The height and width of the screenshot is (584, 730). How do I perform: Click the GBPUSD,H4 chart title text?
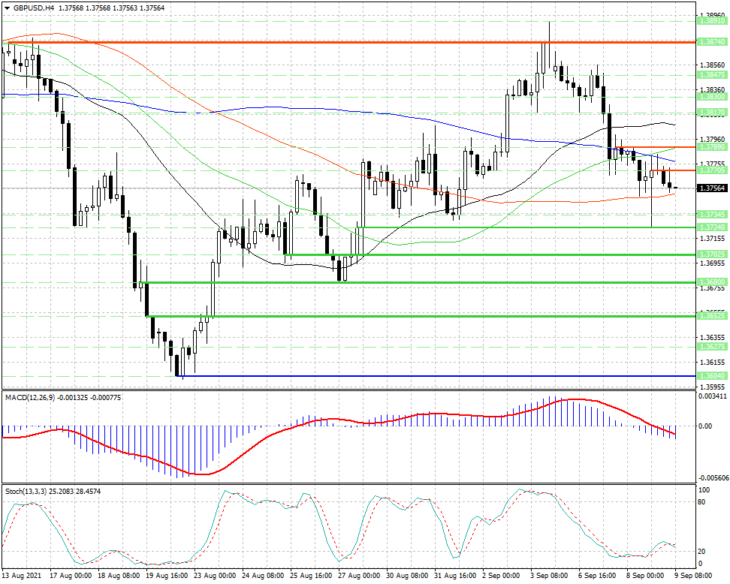click(x=31, y=8)
